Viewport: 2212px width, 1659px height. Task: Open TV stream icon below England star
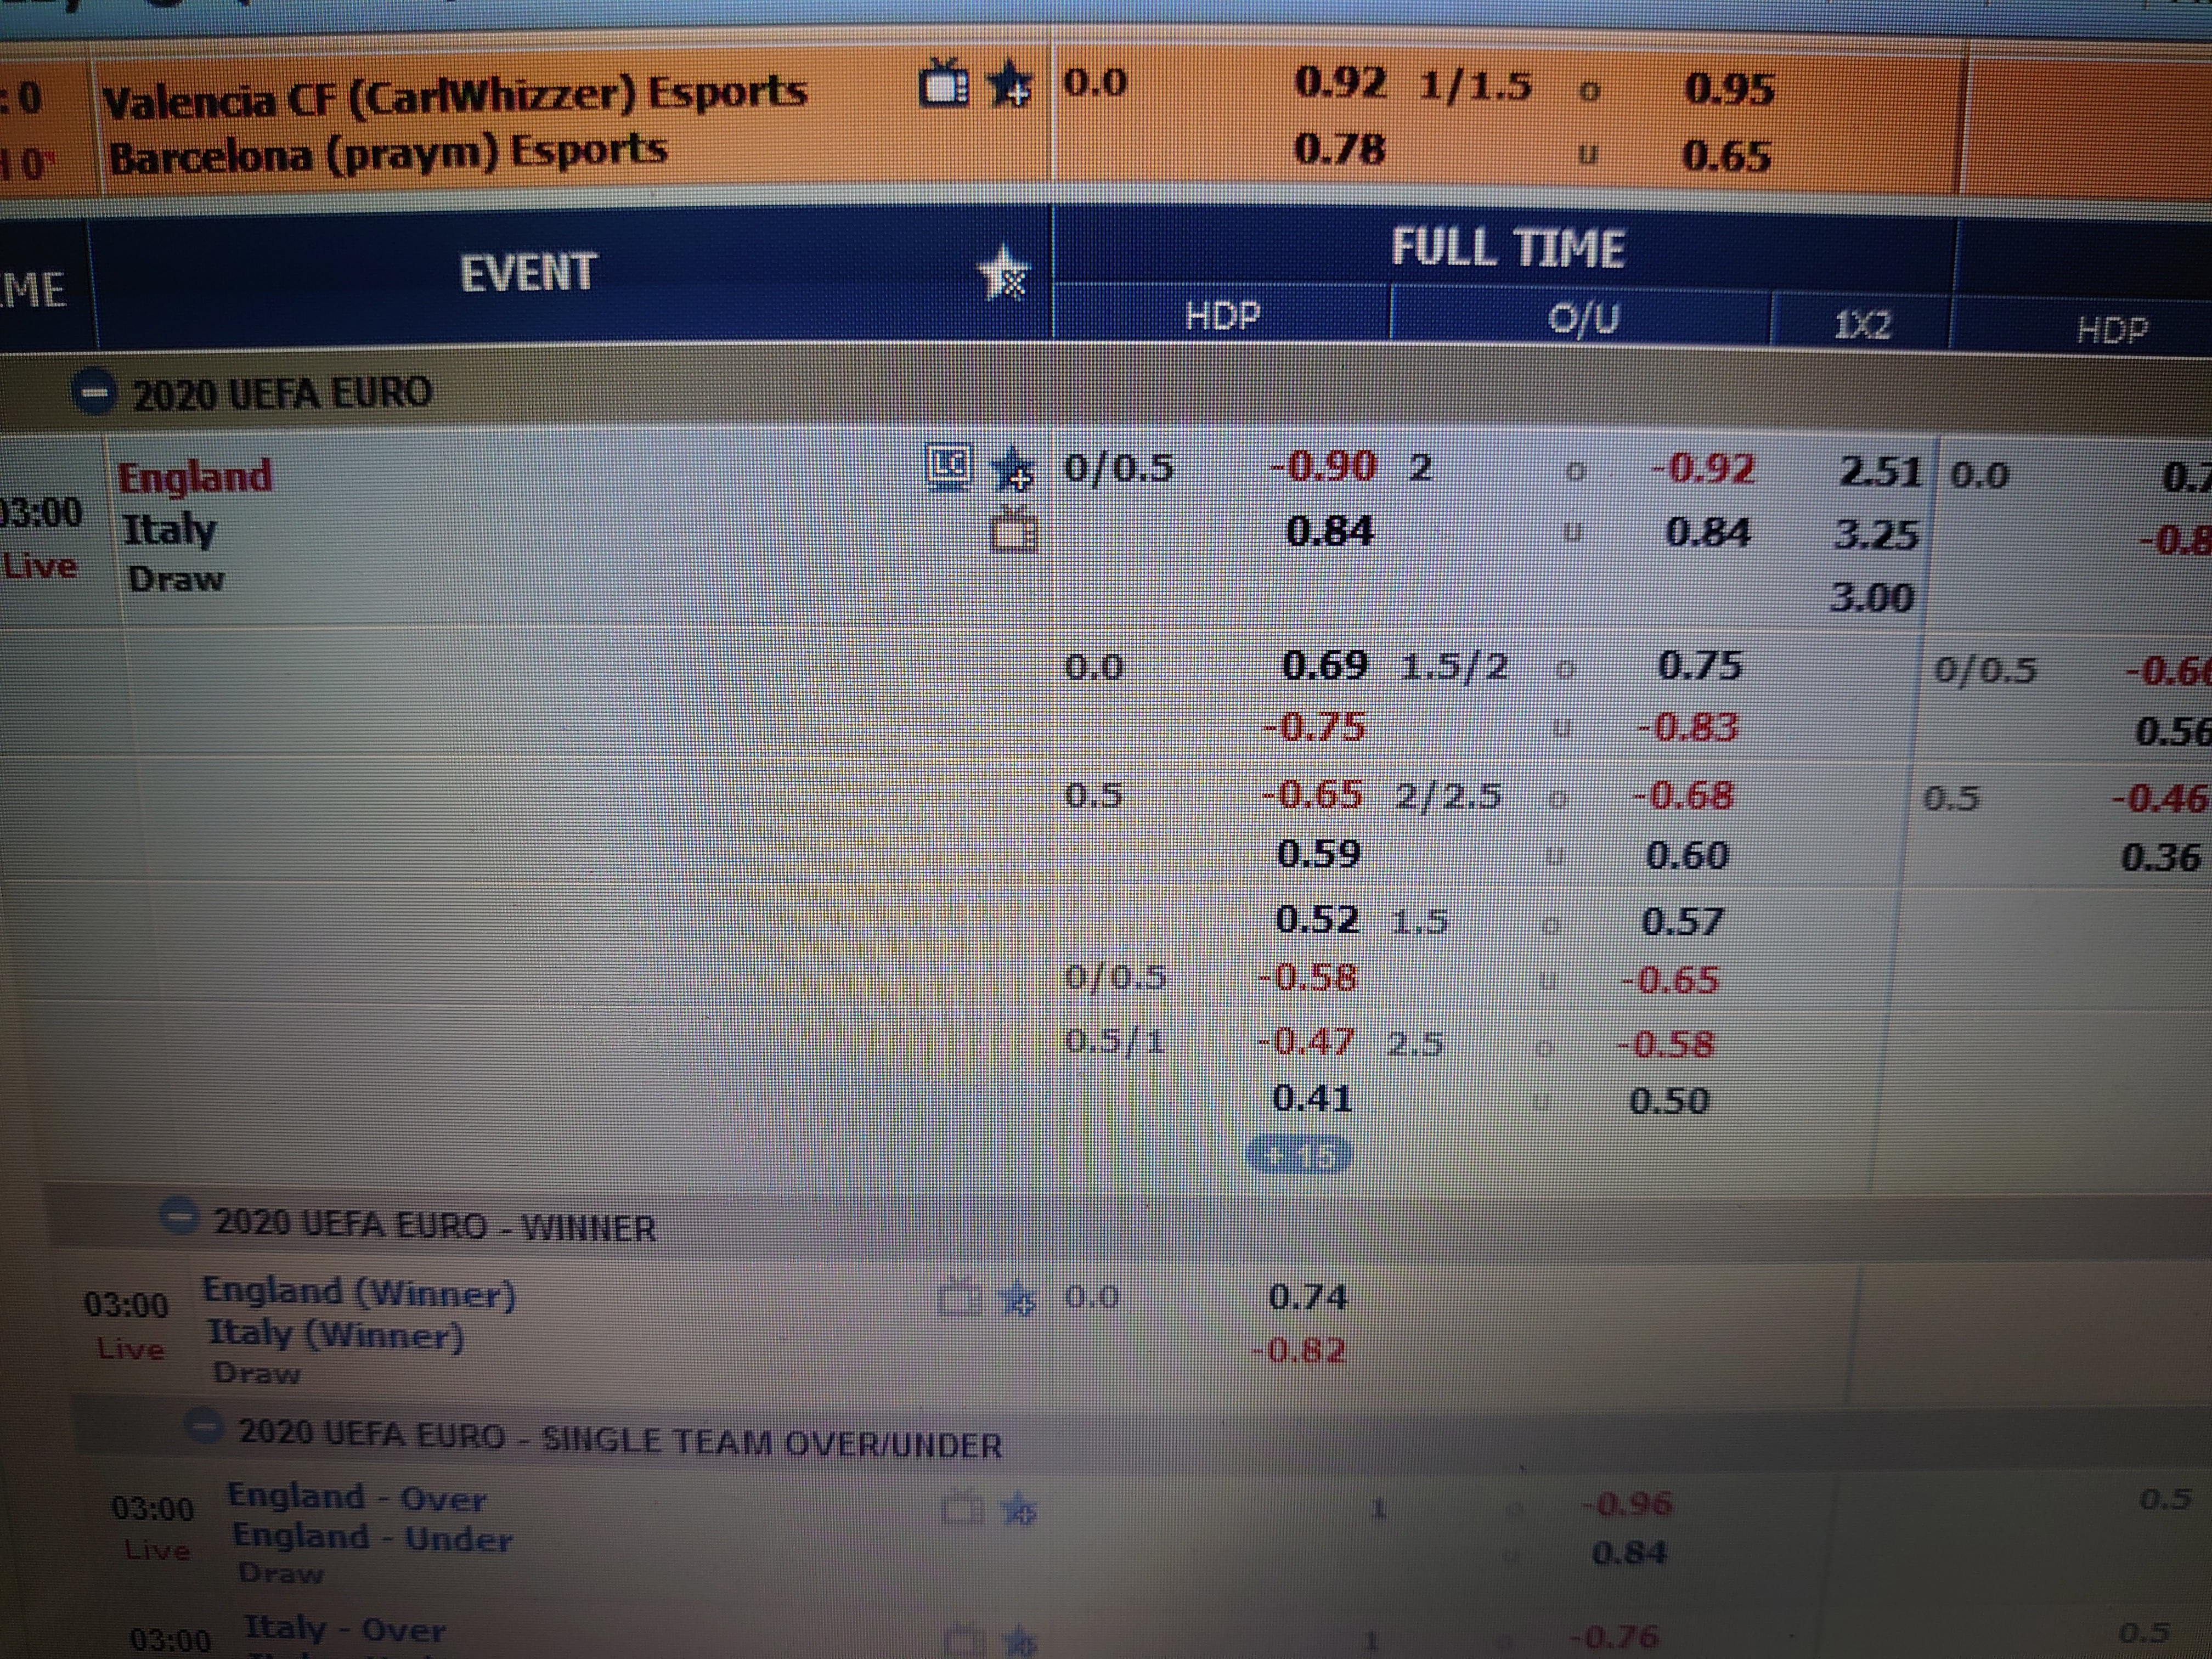click(1014, 530)
